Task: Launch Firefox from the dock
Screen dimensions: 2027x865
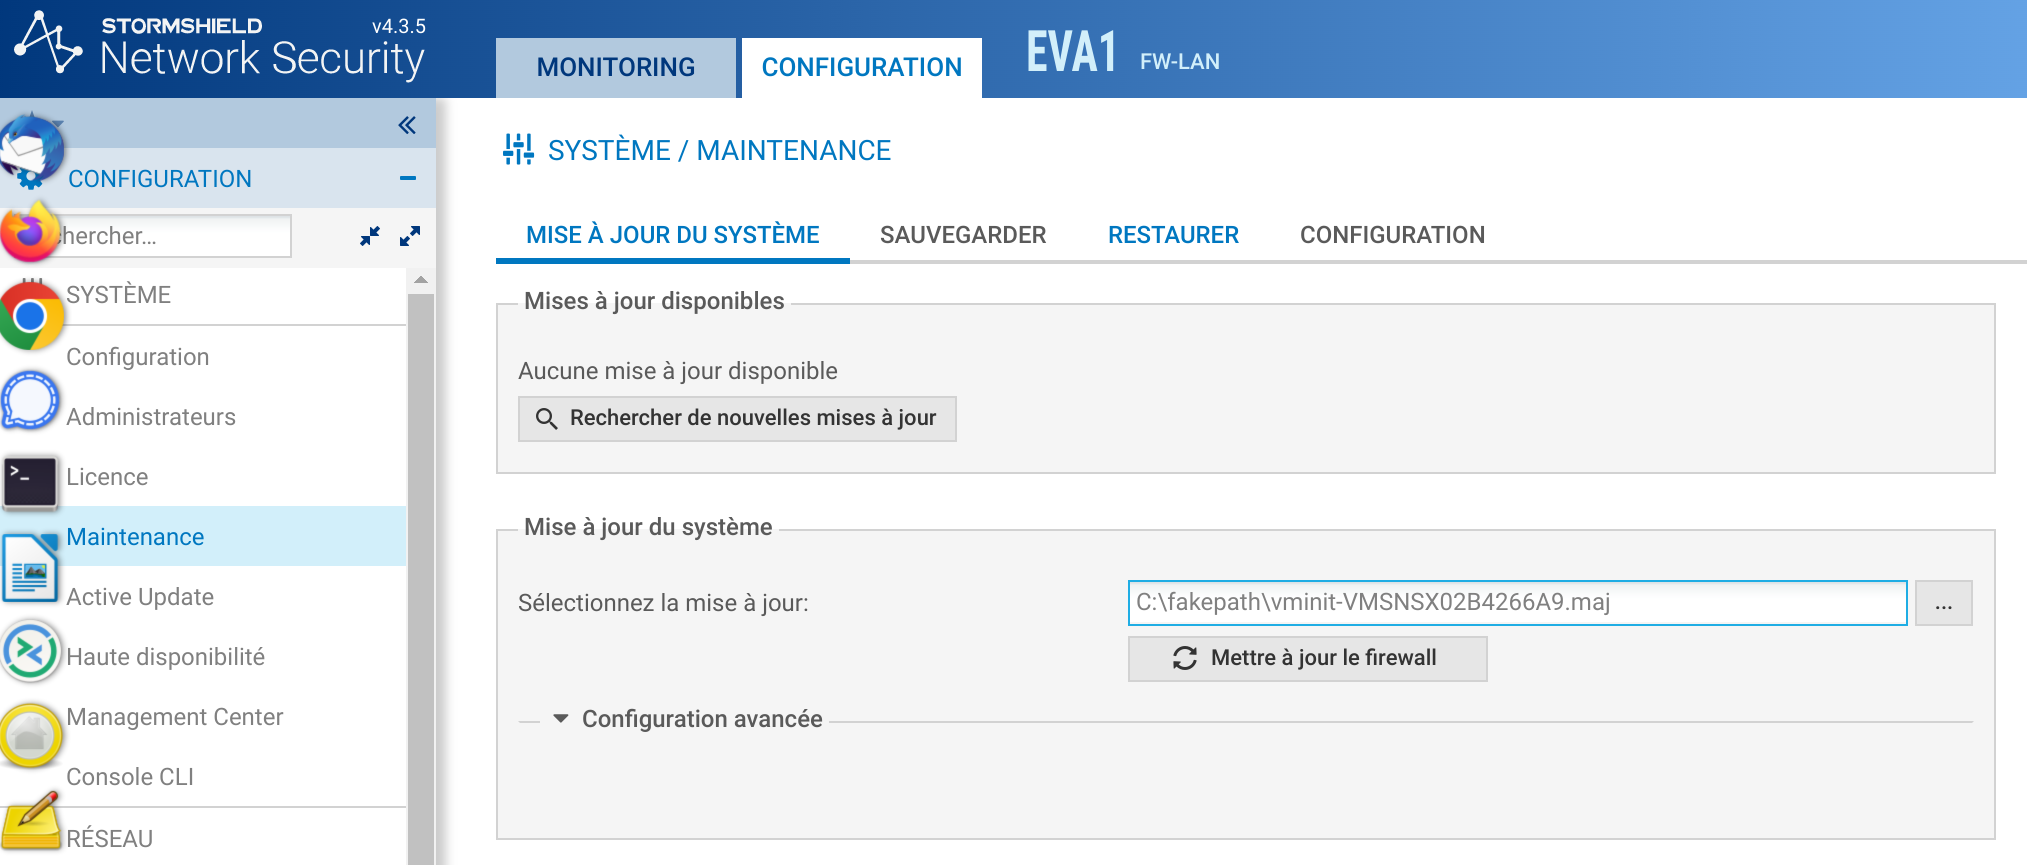Action: [30, 232]
